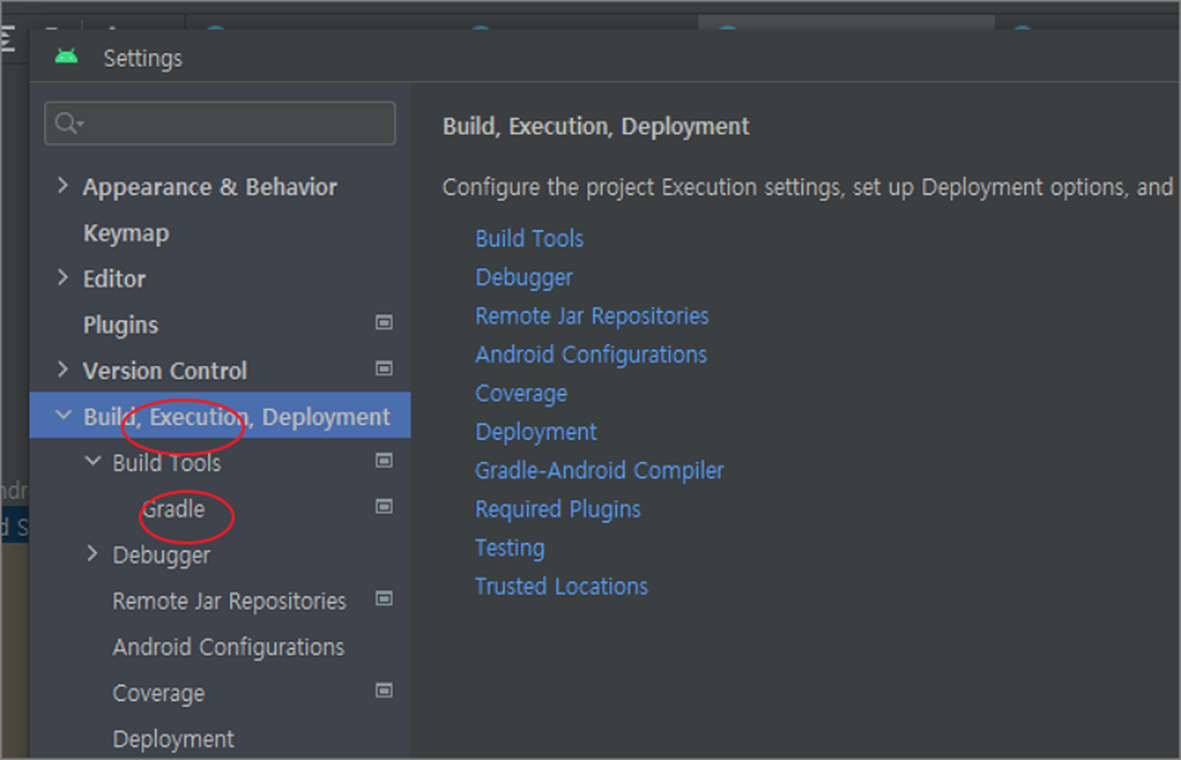The height and width of the screenshot is (760, 1181).
Task: Select Build, Execution, Deployment in sidebar
Action: click(x=237, y=417)
